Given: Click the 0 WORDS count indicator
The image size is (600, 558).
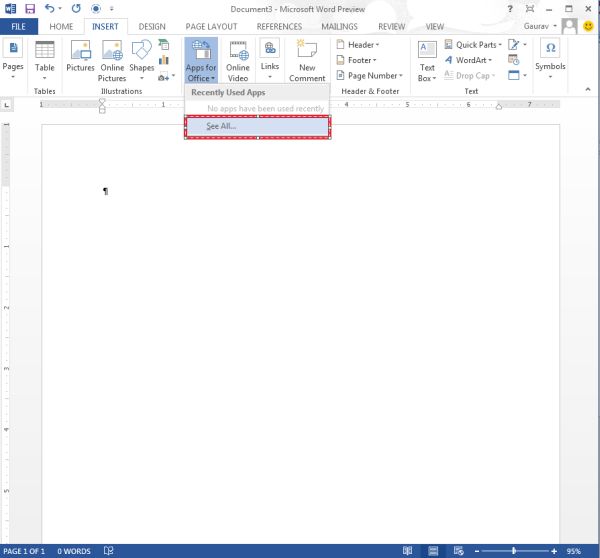Looking at the screenshot, I should pos(74,551).
